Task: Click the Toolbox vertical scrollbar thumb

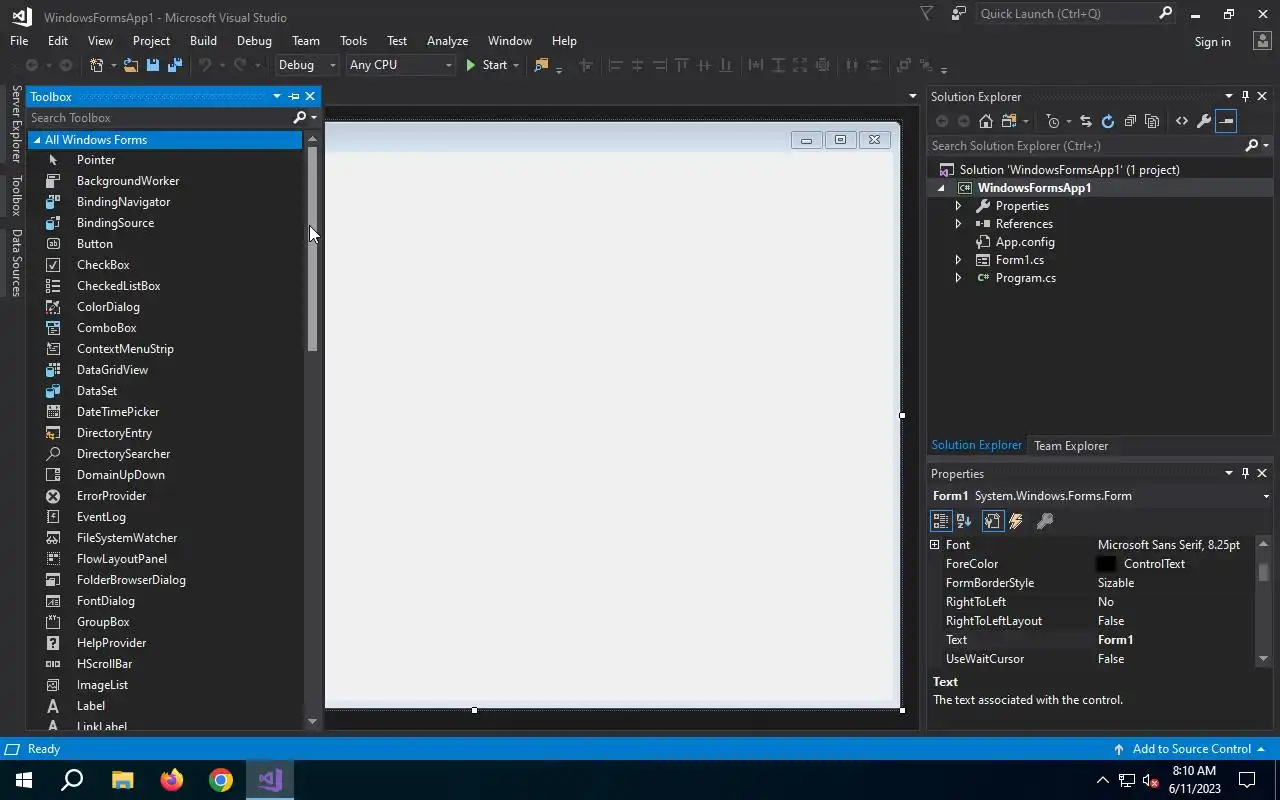Action: pyautogui.click(x=312, y=248)
